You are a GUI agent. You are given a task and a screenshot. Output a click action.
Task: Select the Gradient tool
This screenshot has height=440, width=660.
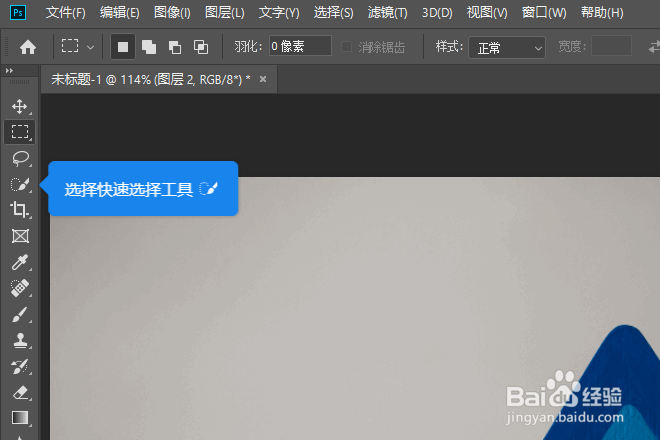click(20, 418)
